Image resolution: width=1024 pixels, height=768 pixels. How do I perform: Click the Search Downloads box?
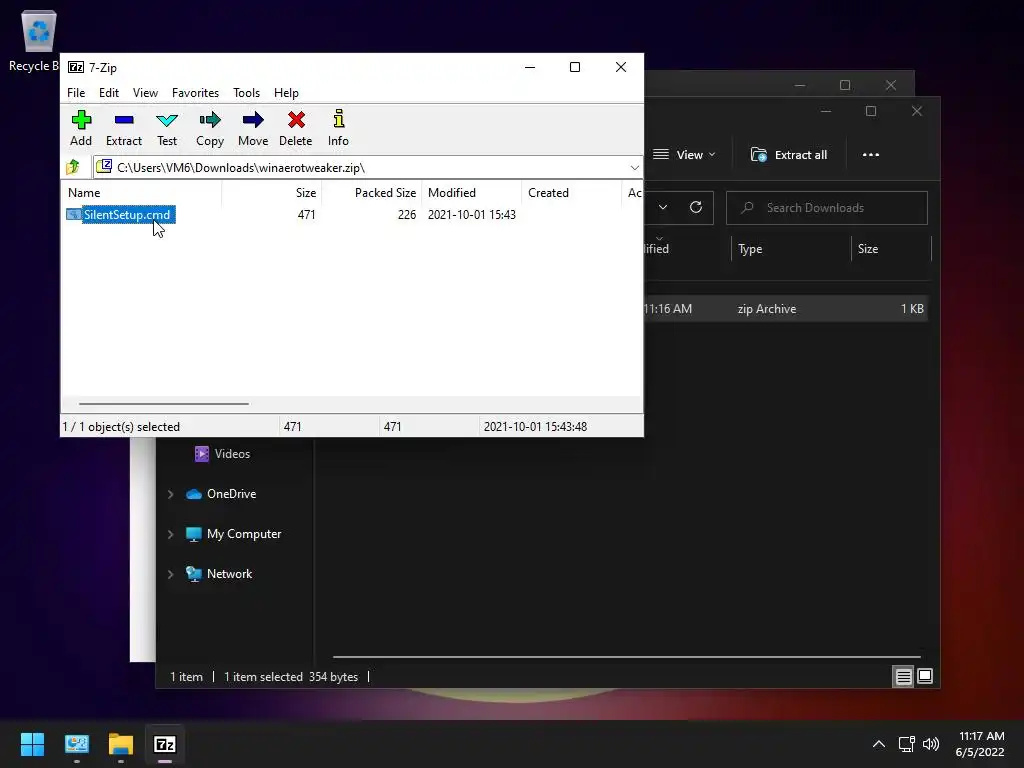pos(827,208)
